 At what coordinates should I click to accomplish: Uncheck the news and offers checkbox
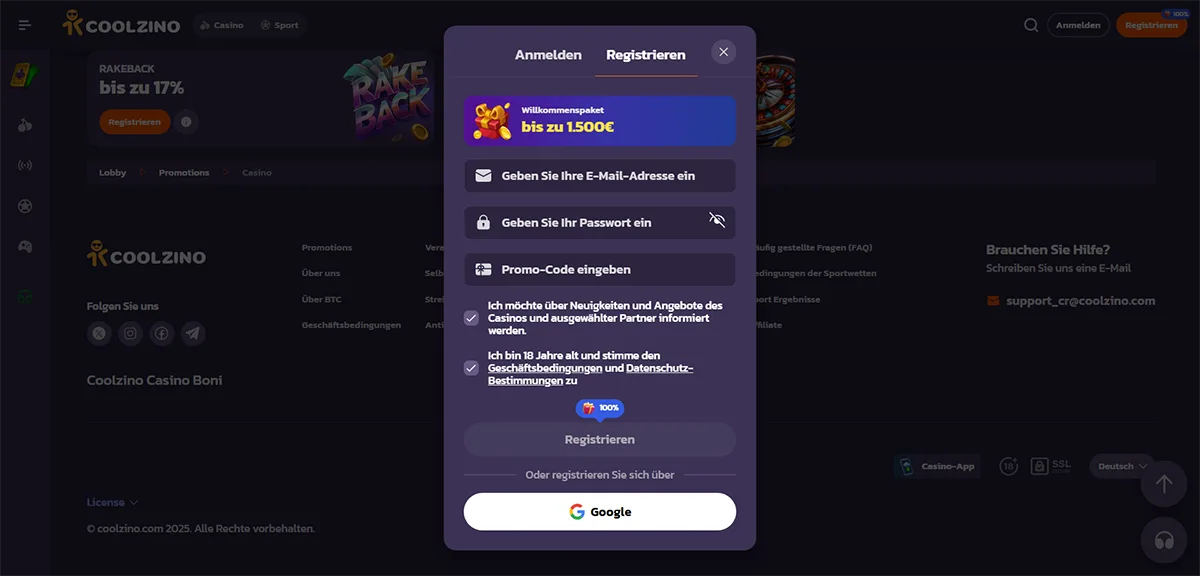[471, 318]
